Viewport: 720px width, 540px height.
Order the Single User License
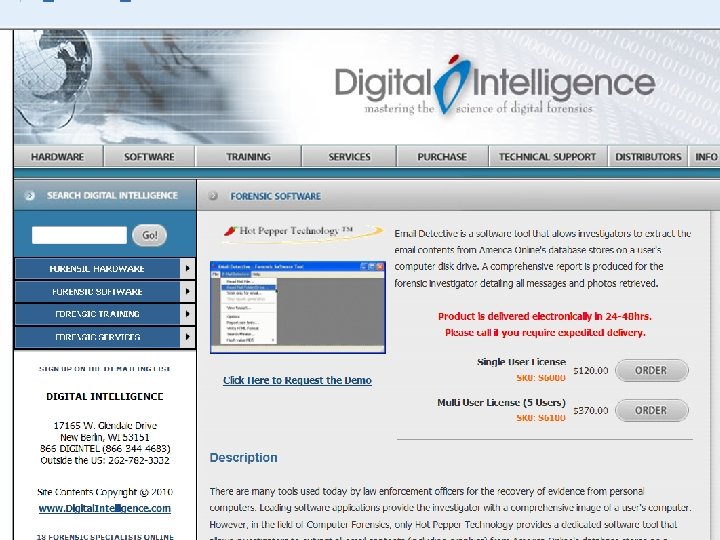pos(652,371)
